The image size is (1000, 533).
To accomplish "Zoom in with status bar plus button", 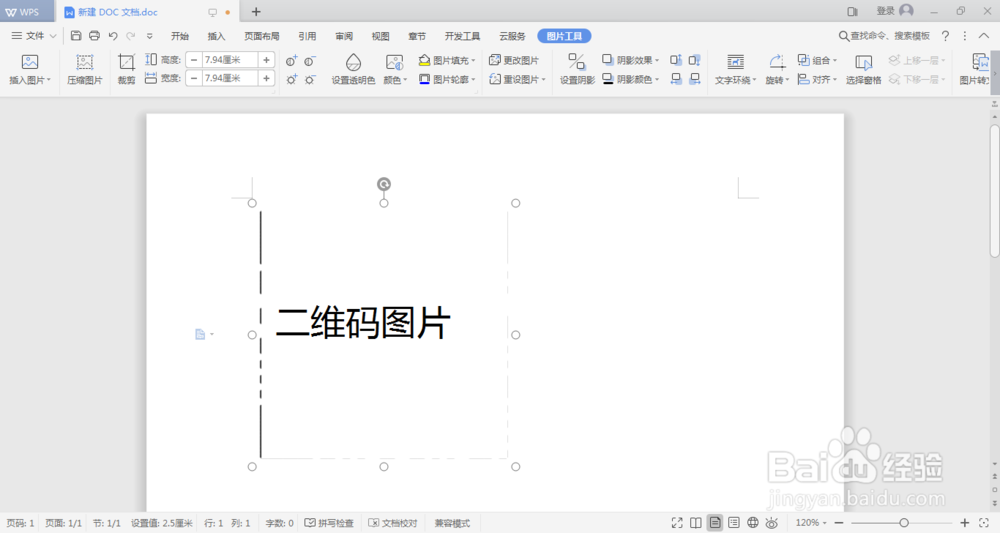I will click(964, 523).
